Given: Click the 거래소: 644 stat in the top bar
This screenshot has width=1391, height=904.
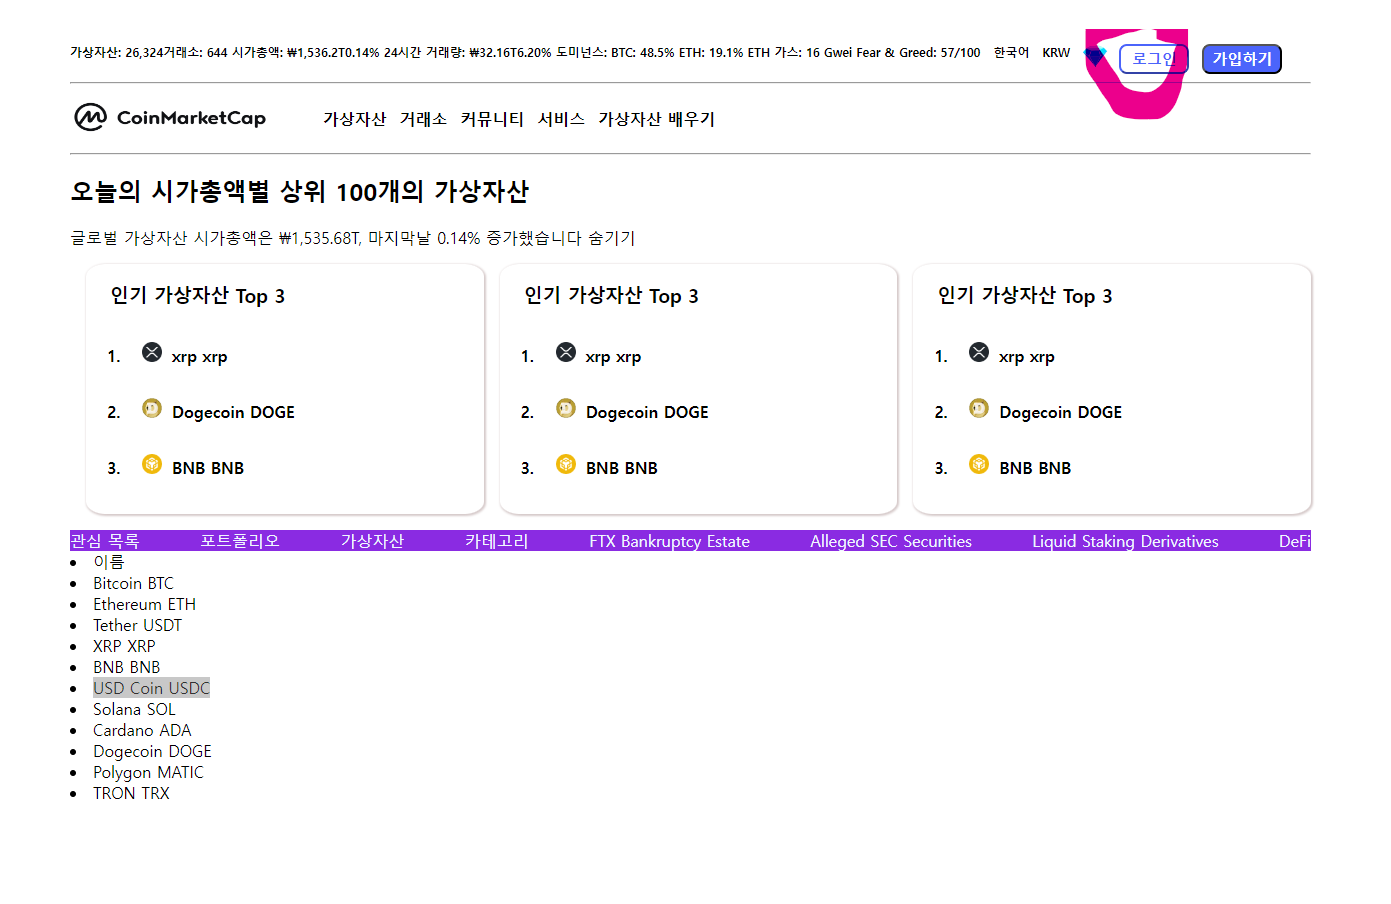Looking at the screenshot, I should [x=195, y=53].
